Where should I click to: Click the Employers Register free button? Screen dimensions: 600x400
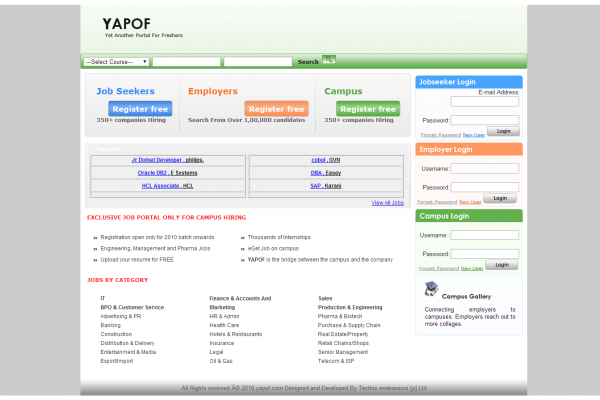click(x=276, y=109)
